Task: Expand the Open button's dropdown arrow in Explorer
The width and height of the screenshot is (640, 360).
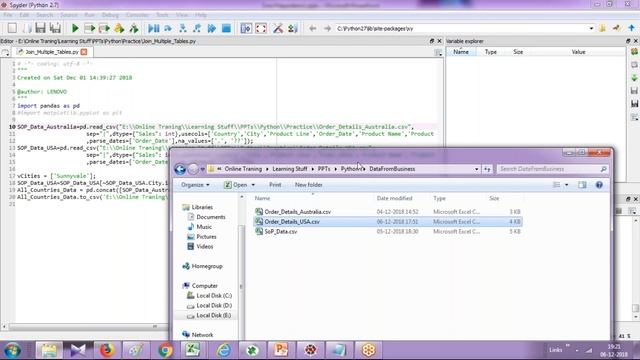Action: coord(253,185)
